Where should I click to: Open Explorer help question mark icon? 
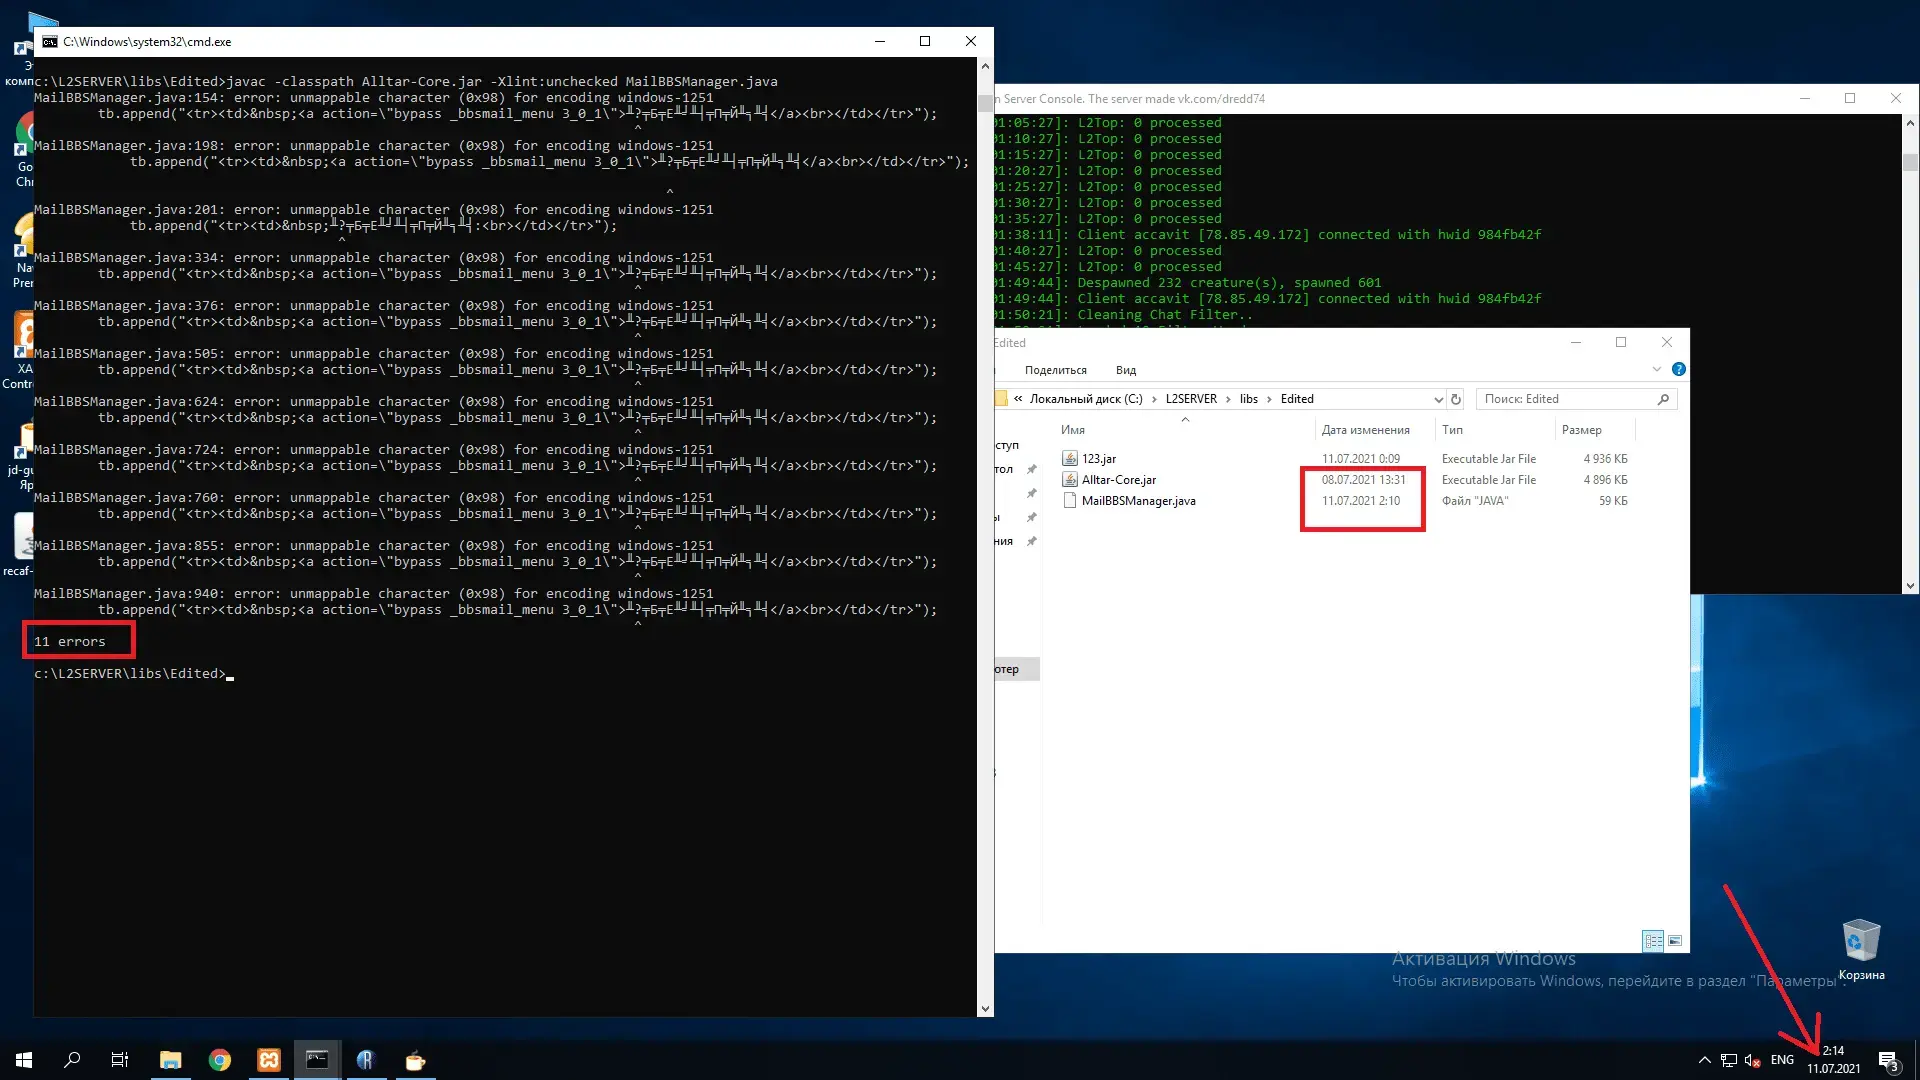pyautogui.click(x=1679, y=369)
